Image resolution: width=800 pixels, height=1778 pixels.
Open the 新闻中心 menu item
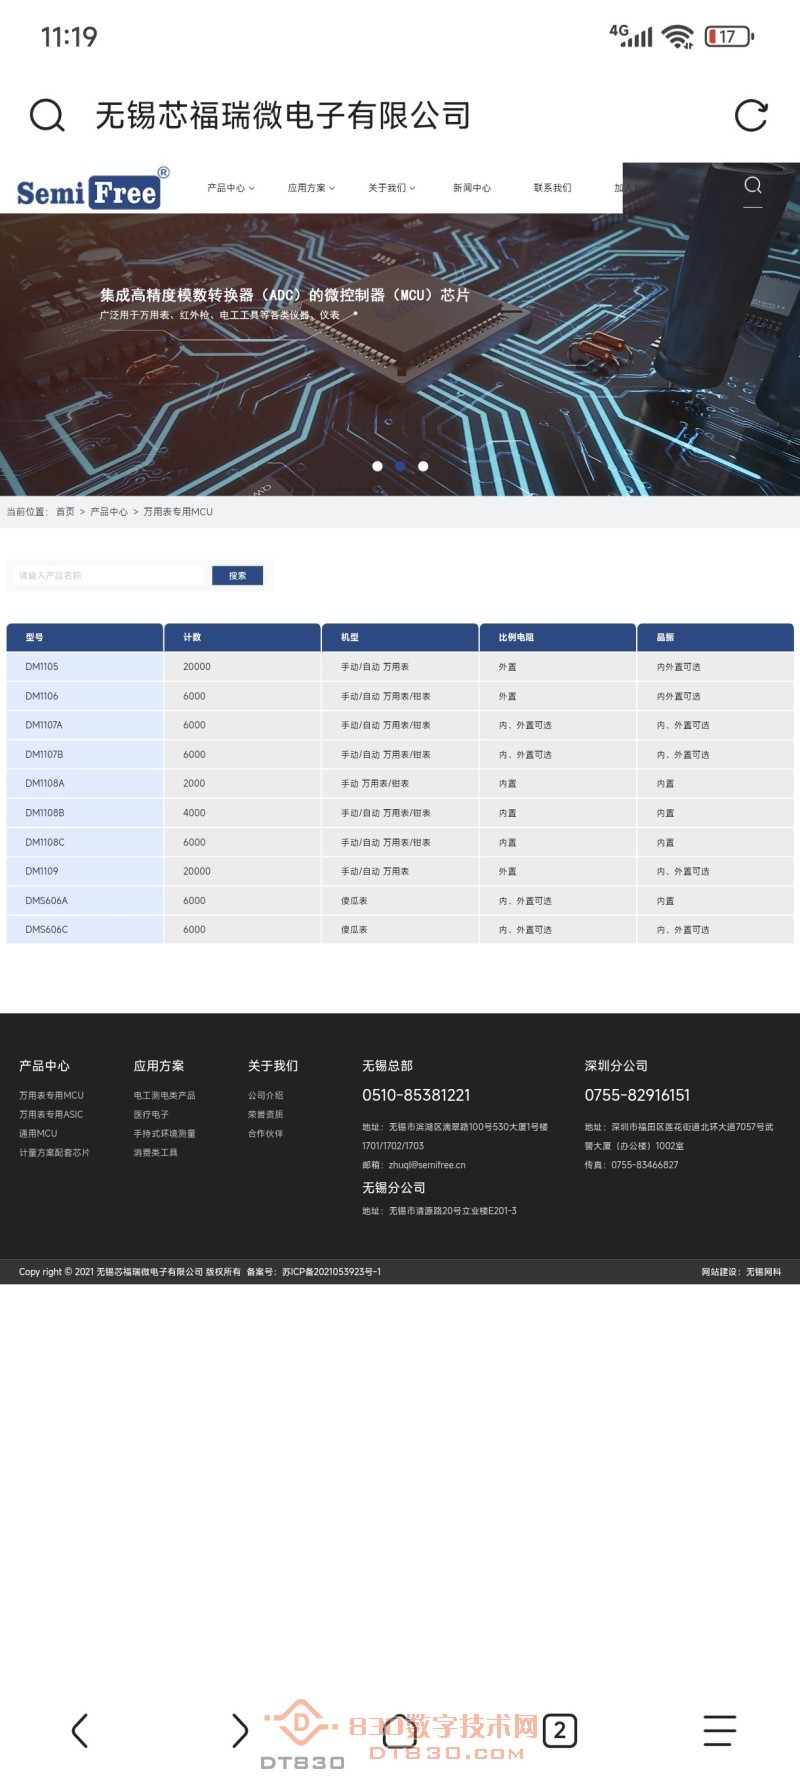[x=472, y=188]
